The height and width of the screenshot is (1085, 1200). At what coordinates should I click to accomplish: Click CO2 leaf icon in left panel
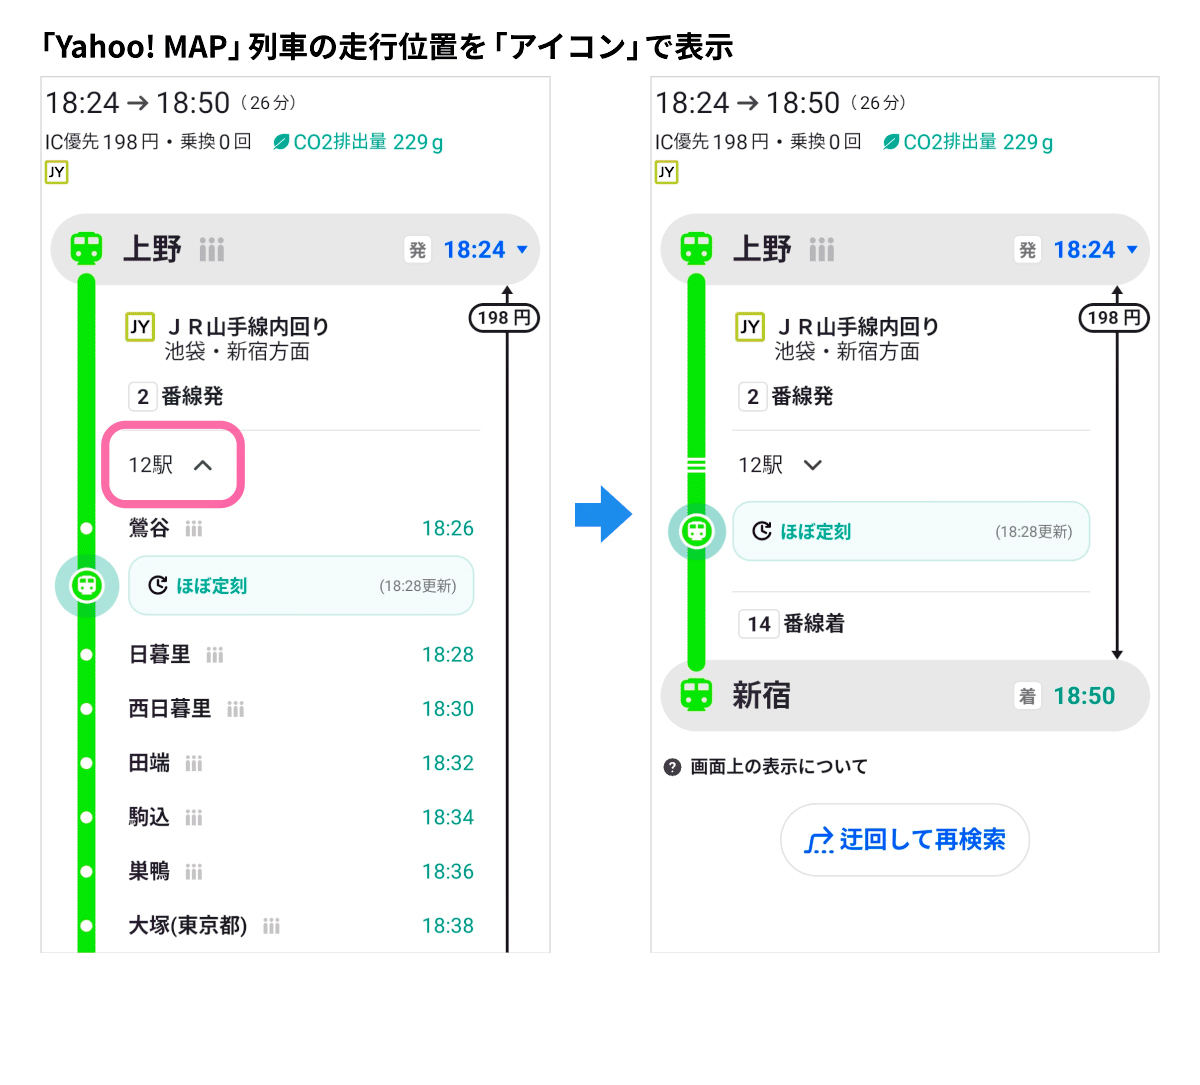281,142
